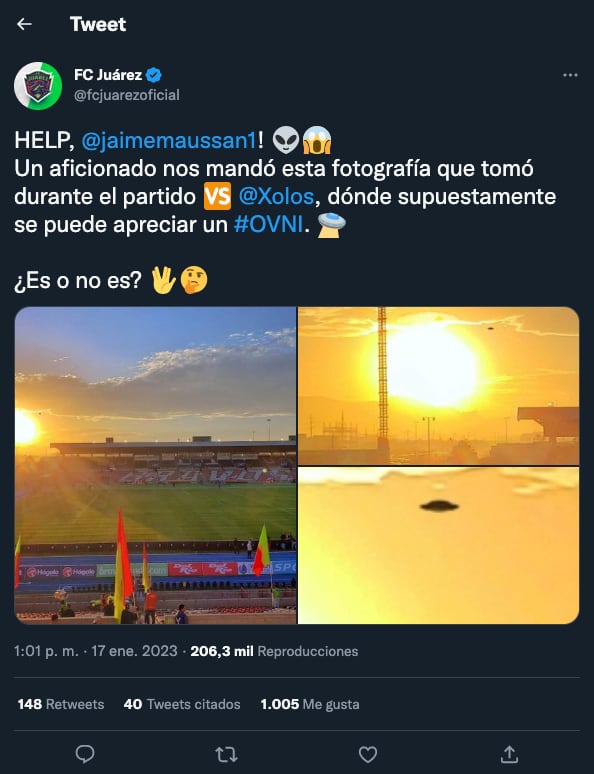Open the 148 Retweets list

coord(61,704)
